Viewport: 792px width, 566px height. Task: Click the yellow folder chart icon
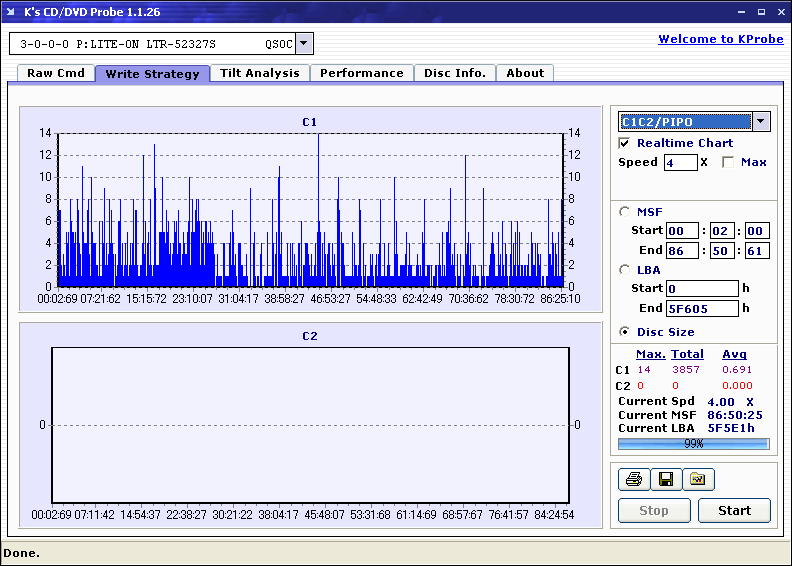click(x=698, y=480)
